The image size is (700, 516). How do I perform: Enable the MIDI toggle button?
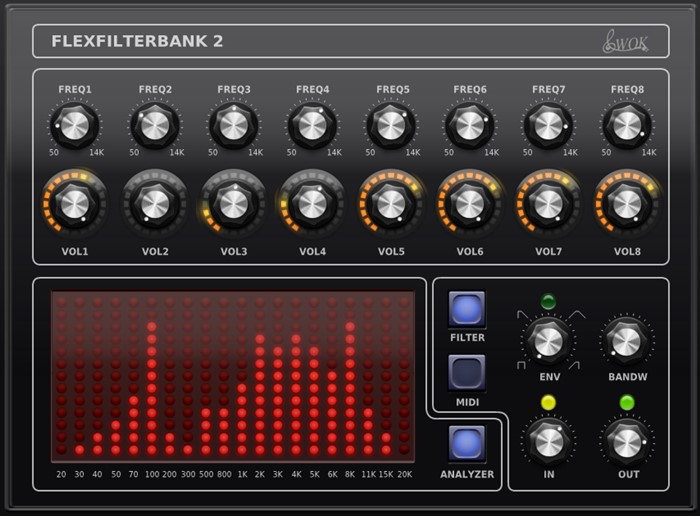(x=467, y=373)
